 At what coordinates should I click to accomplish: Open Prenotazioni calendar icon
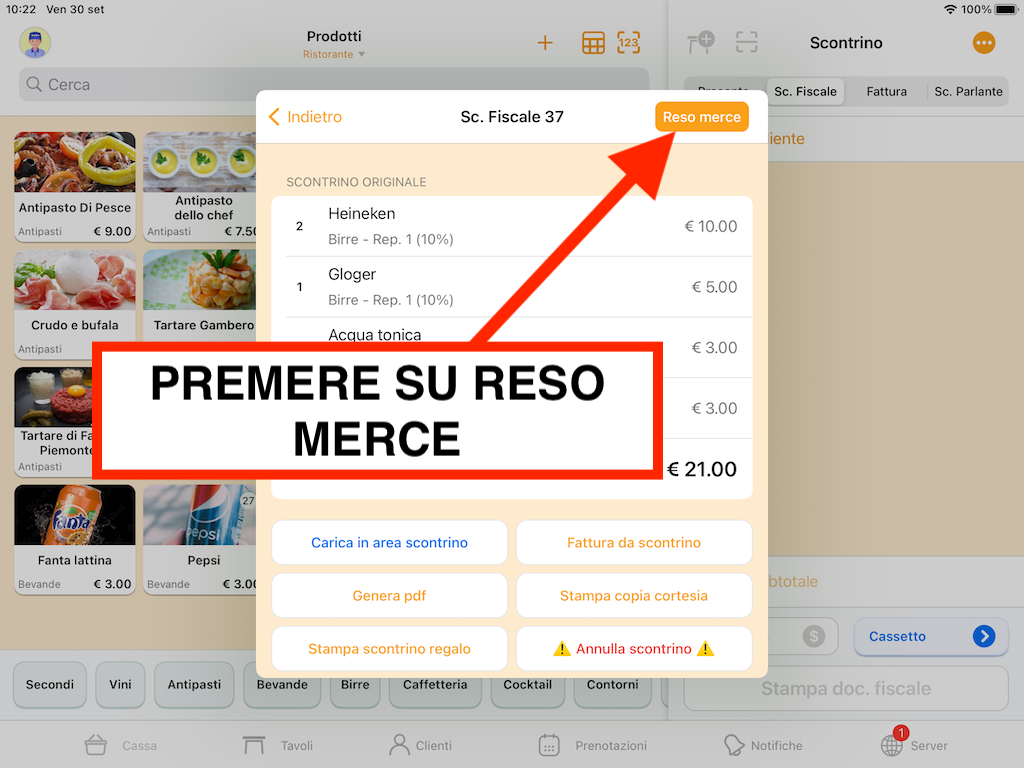tap(549, 745)
